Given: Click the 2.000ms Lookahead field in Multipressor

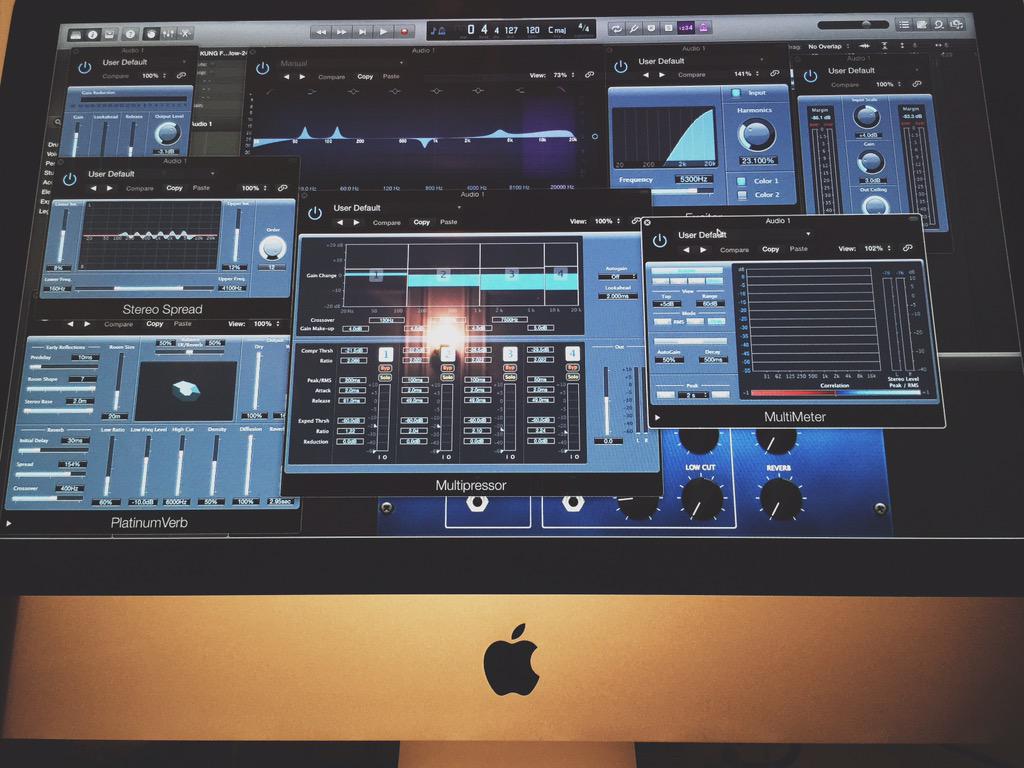Looking at the screenshot, I should click(x=617, y=296).
